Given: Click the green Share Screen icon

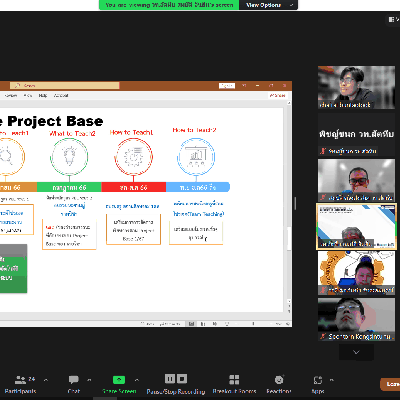Looking at the screenshot, I should (x=119, y=379).
